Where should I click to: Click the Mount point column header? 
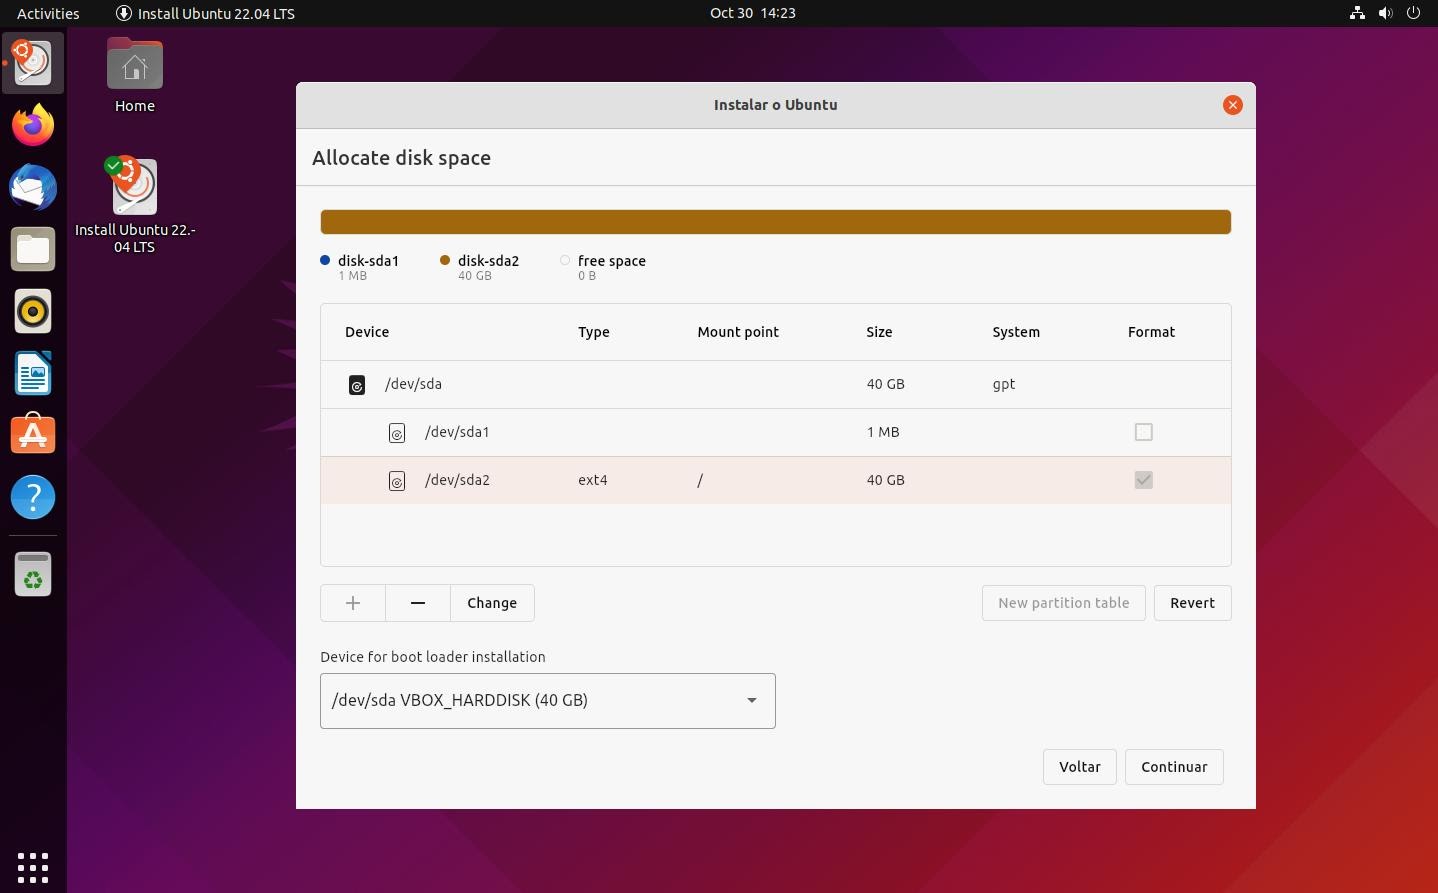pyautogui.click(x=738, y=332)
